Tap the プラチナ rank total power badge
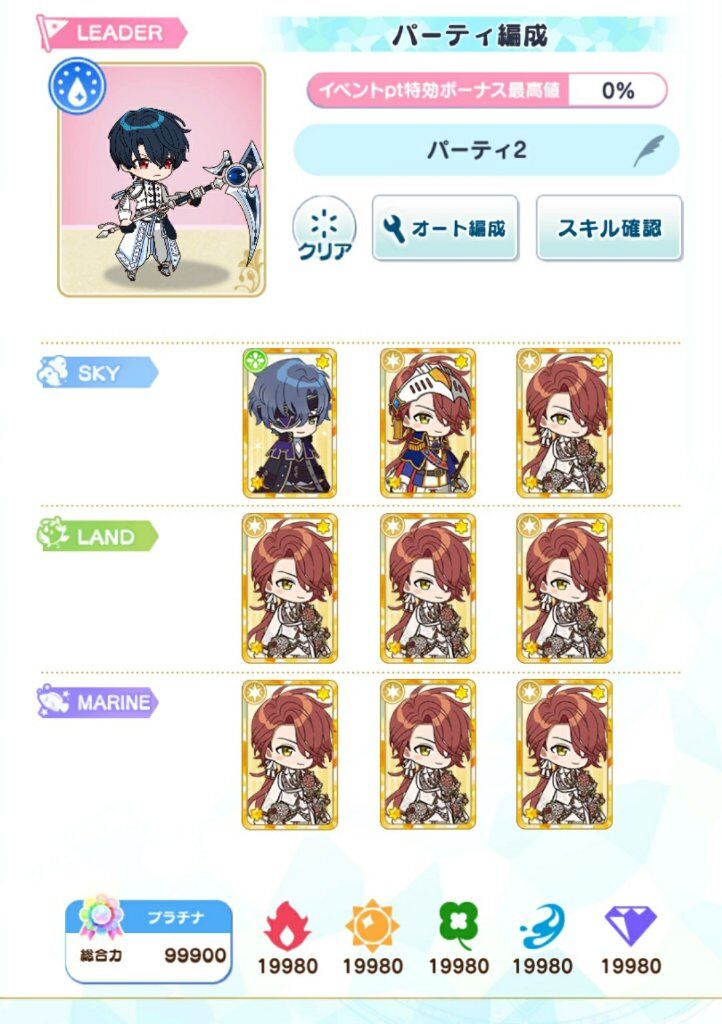This screenshot has height=1024, width=722. 149,941
